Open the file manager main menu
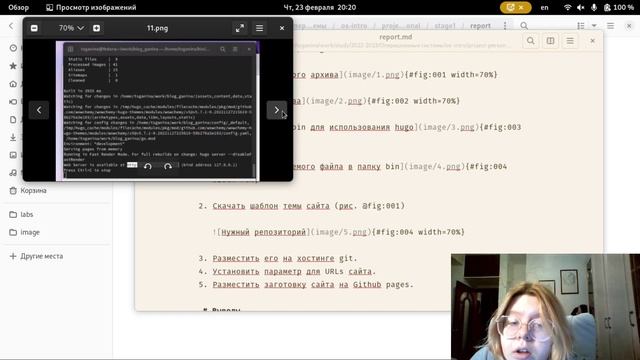640x360 pixels. click(x=611, y=26)
